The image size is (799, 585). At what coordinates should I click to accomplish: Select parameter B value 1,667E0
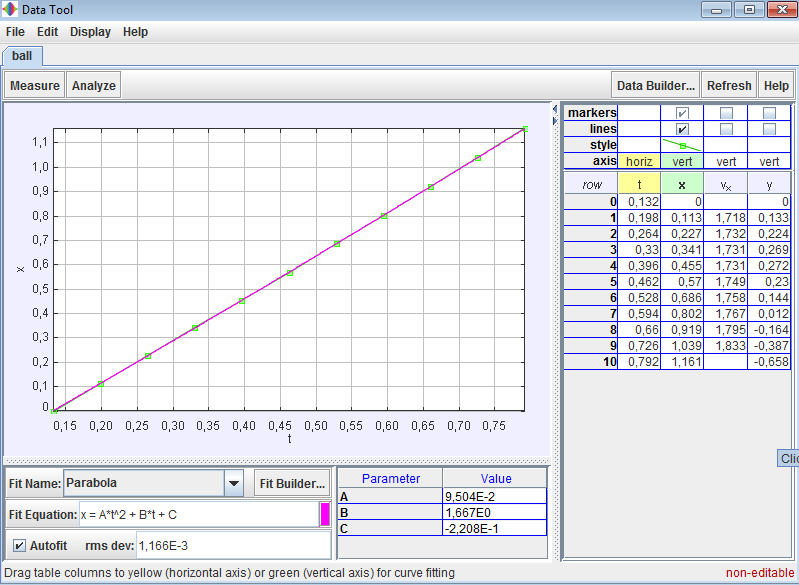tap(494, 512)
